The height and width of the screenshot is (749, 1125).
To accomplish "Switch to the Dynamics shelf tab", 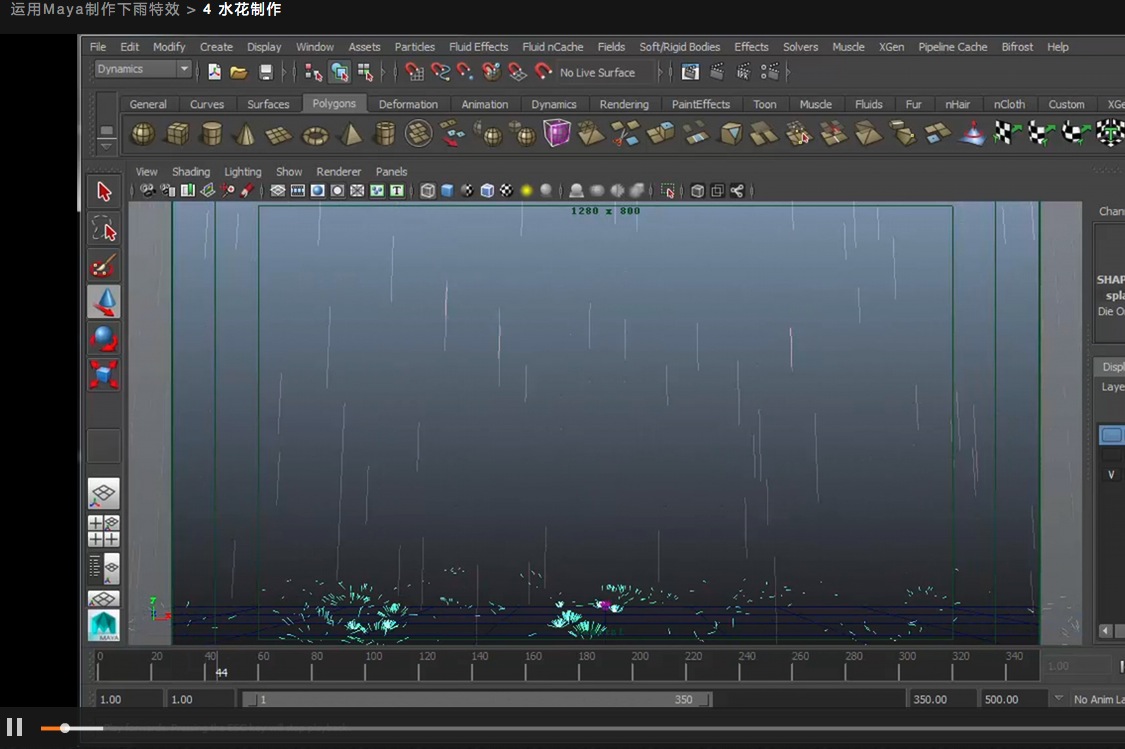I will click(x=554, y=104).
